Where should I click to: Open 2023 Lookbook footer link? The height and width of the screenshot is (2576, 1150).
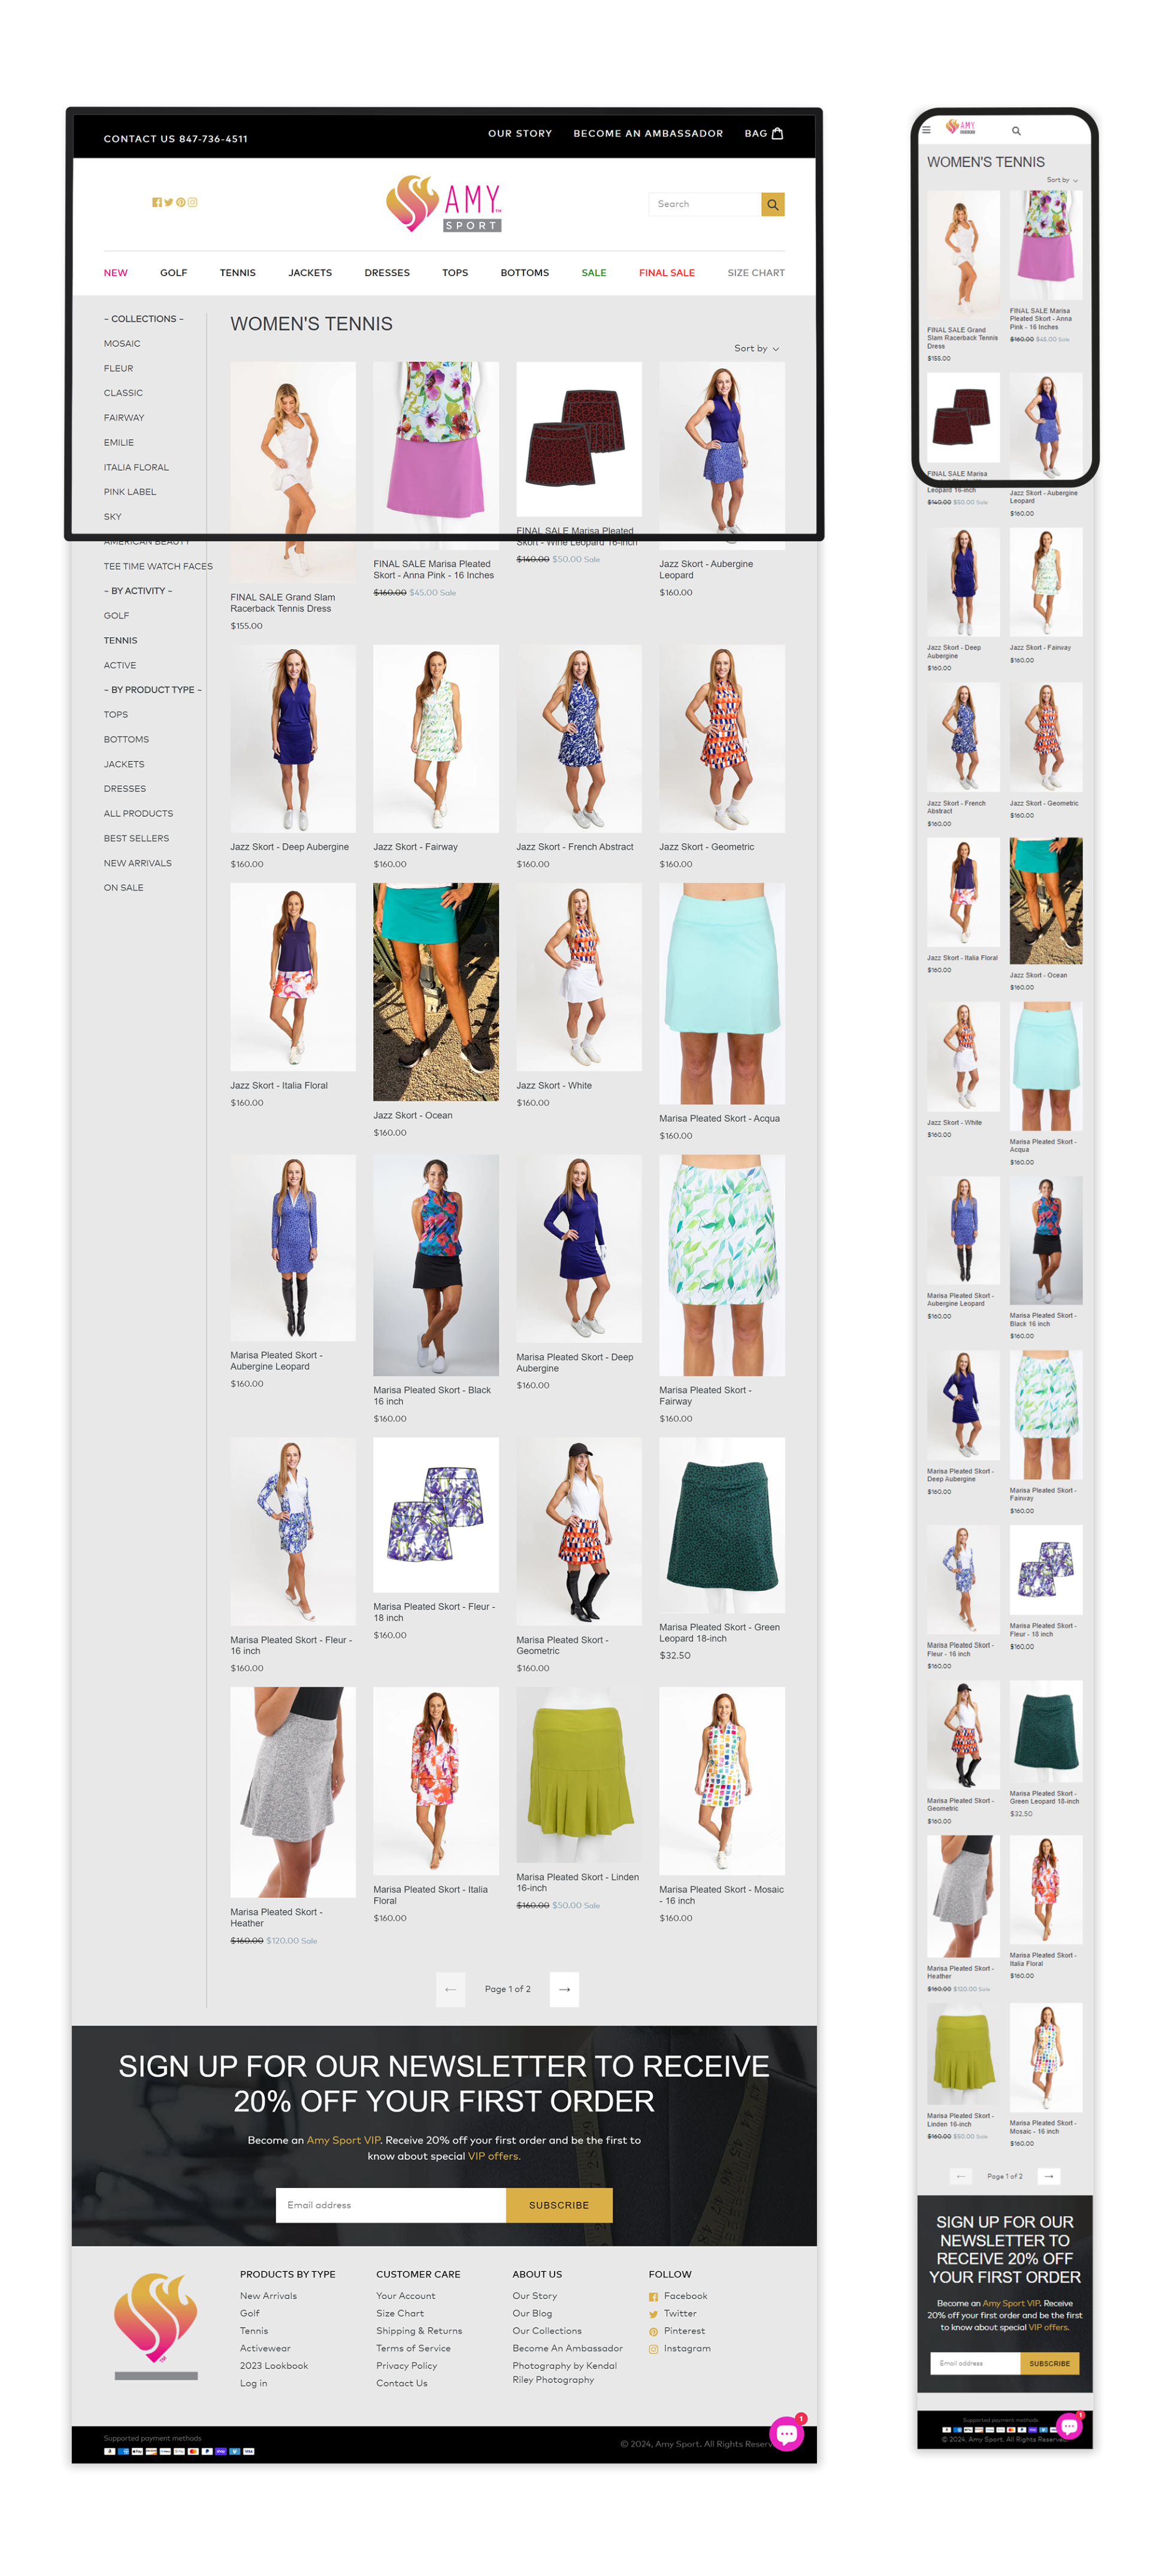coord(273,2366)
